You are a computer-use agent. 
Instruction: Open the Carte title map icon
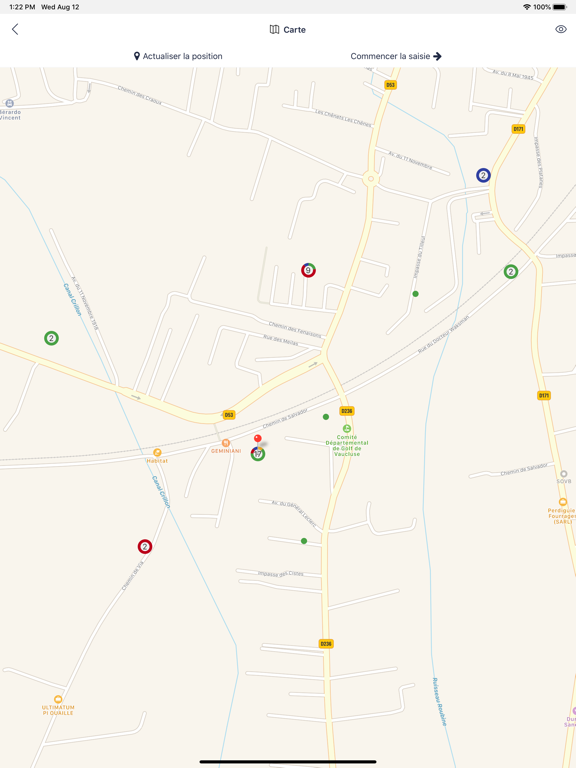(274, 29)
